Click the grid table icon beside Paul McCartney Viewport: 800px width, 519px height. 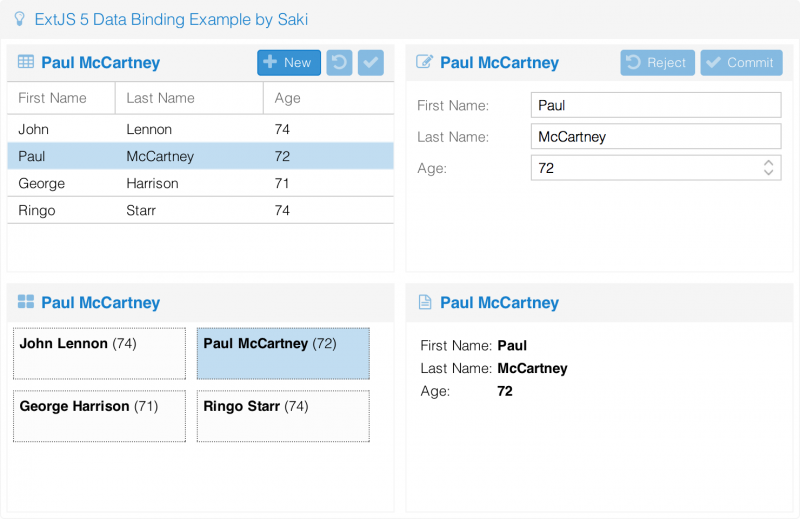(x=26, y=62)
